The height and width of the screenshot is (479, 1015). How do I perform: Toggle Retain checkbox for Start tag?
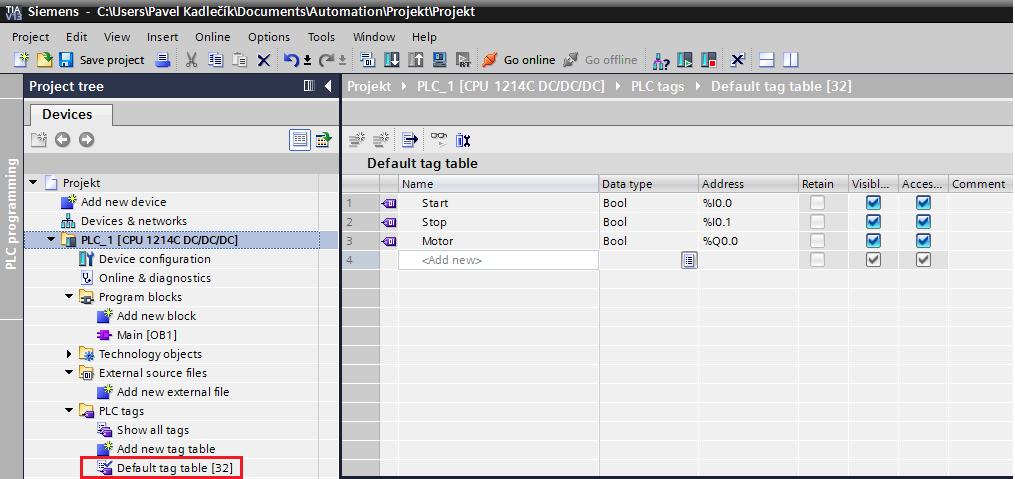(x=818, y=203)
